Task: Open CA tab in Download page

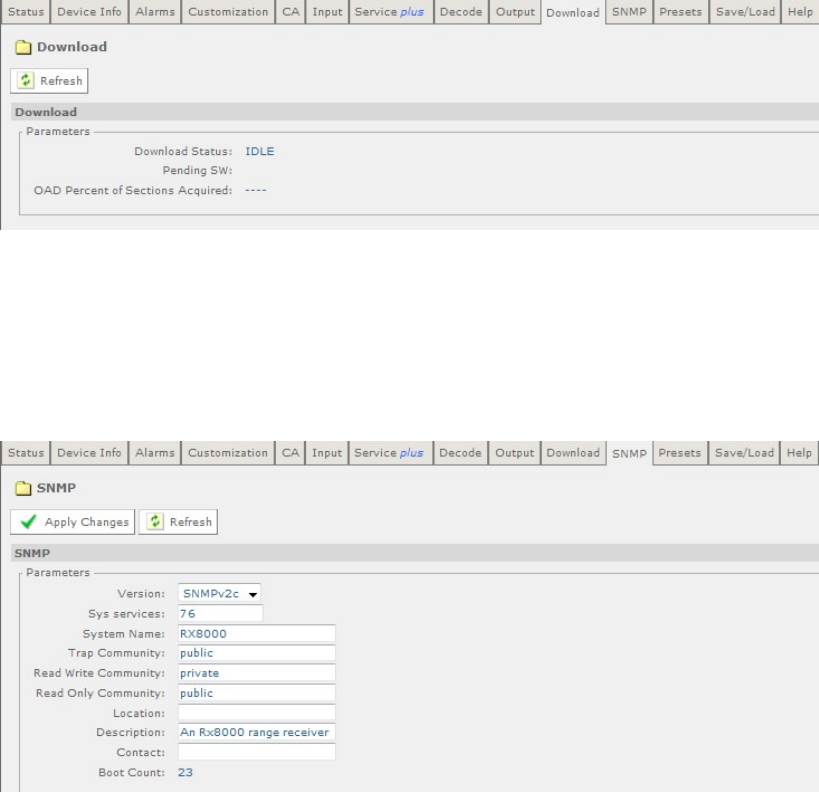Action: coord(291,11)
